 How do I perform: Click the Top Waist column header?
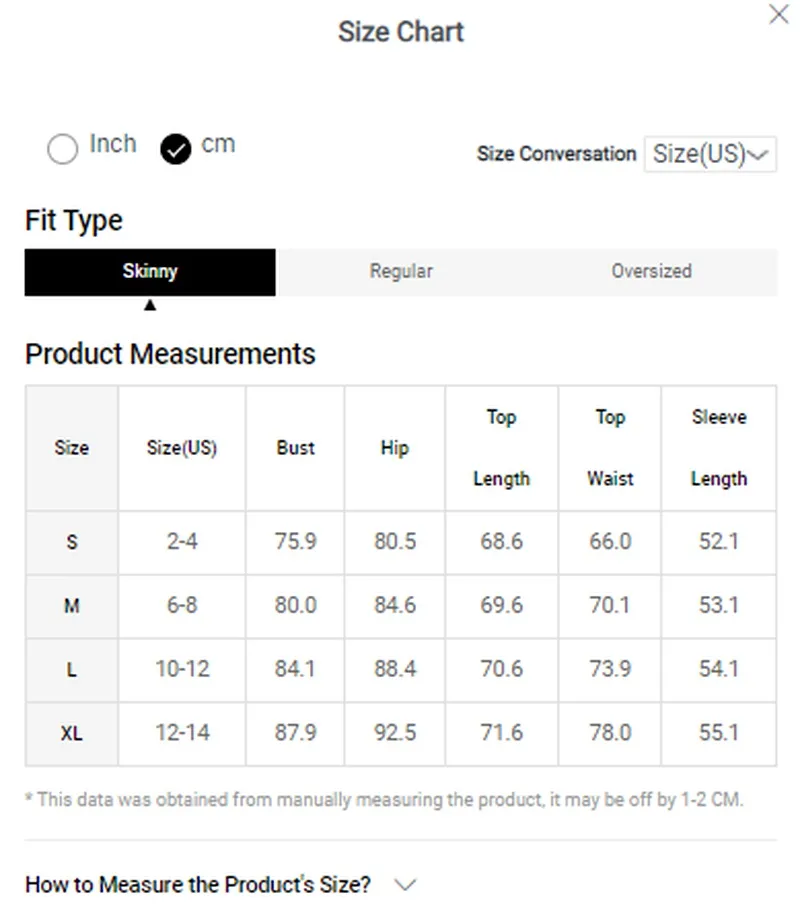609,448
